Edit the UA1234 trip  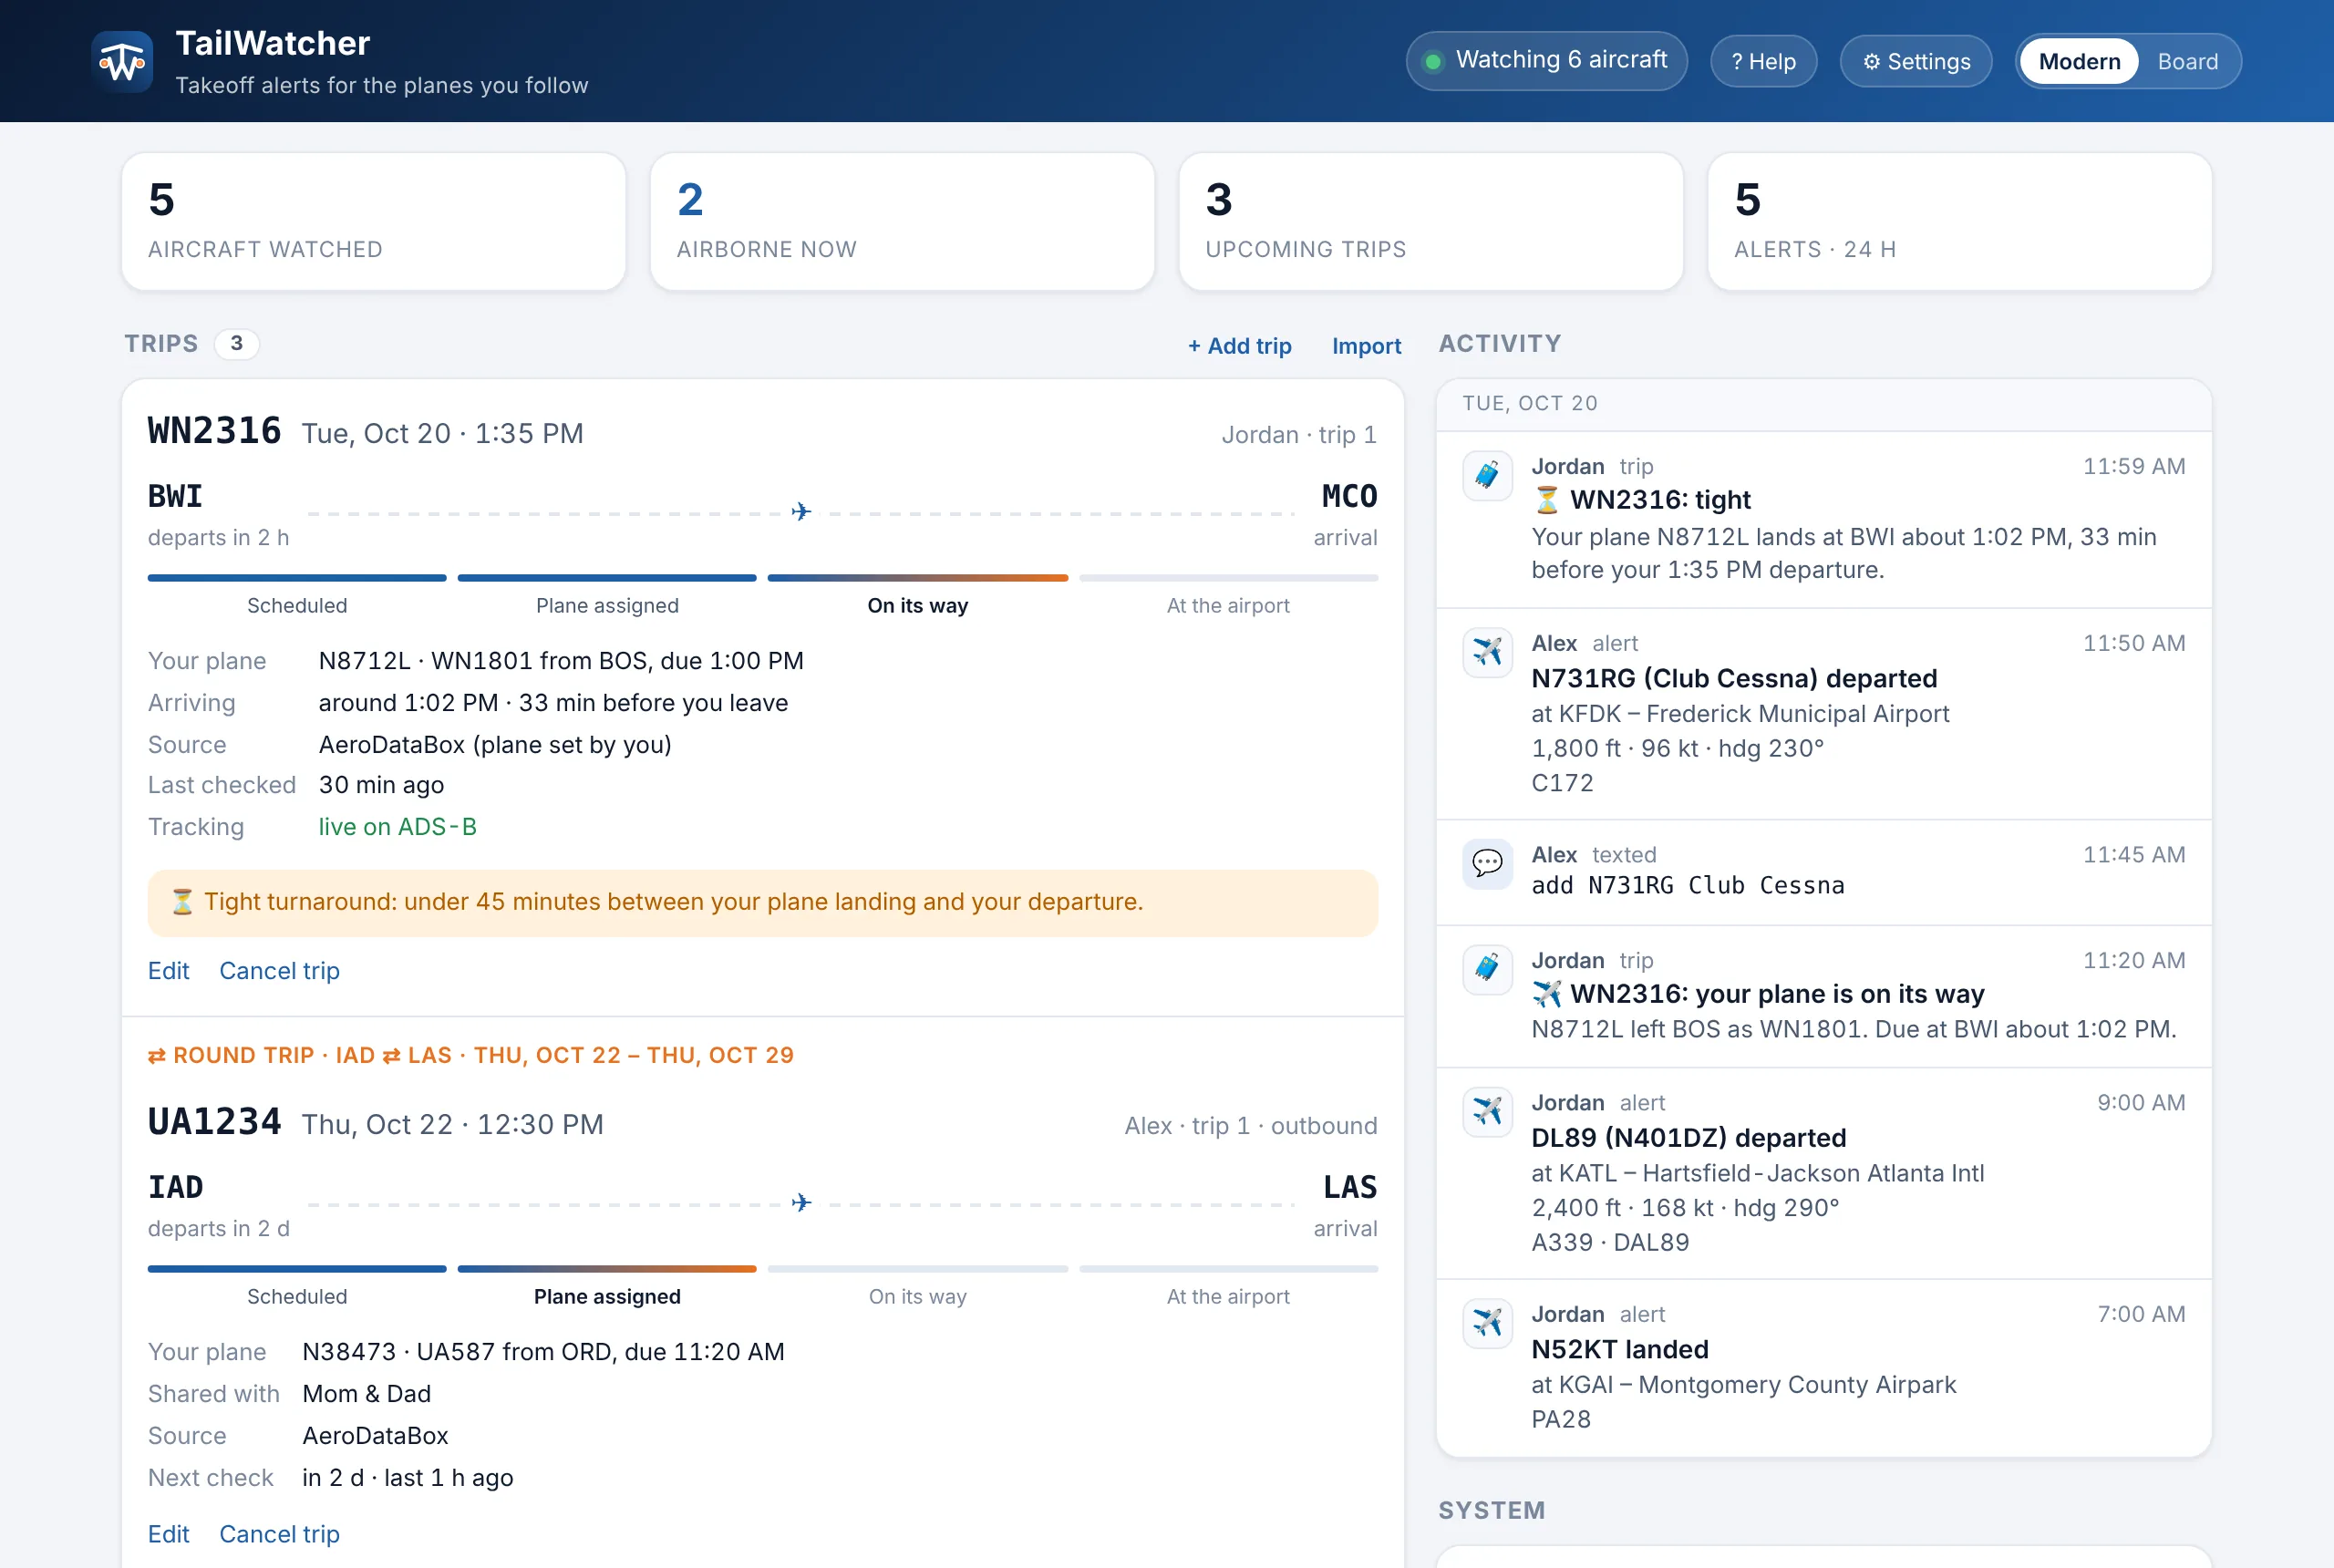168,1534
